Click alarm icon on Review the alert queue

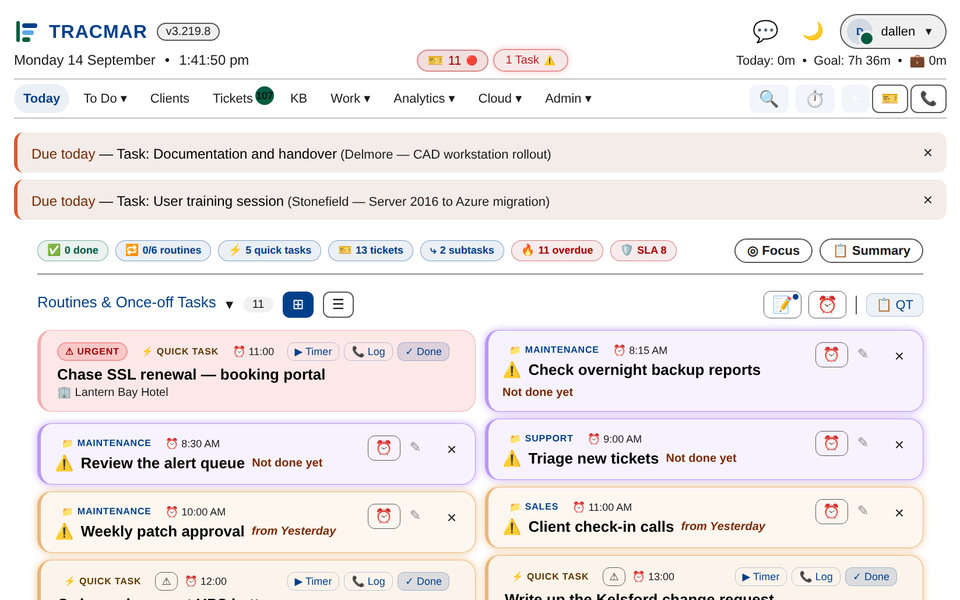tap(384, 448)
